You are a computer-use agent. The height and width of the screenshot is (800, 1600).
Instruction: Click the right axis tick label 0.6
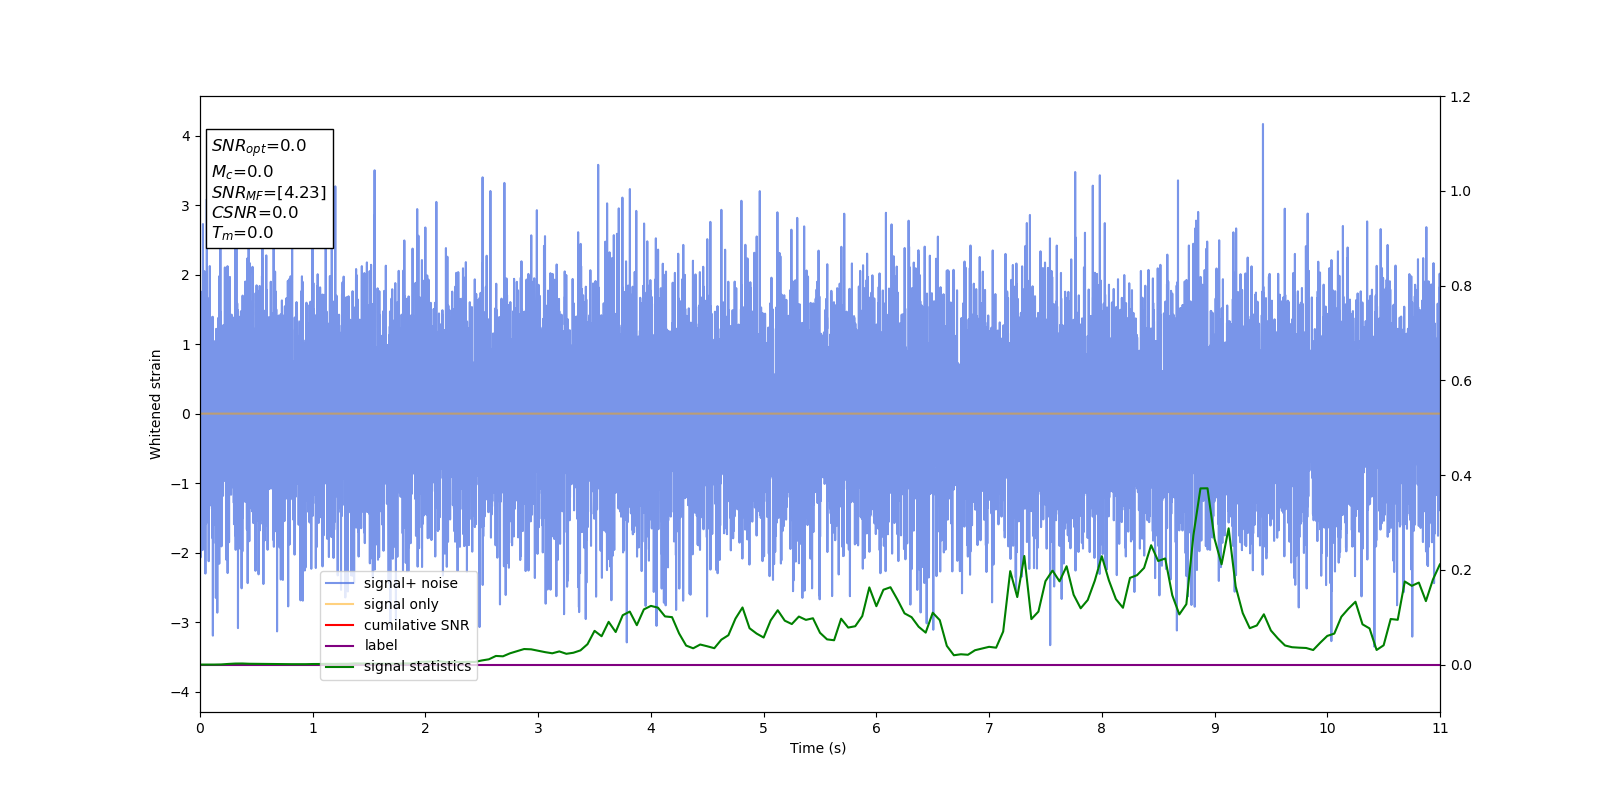point(1460,381)
